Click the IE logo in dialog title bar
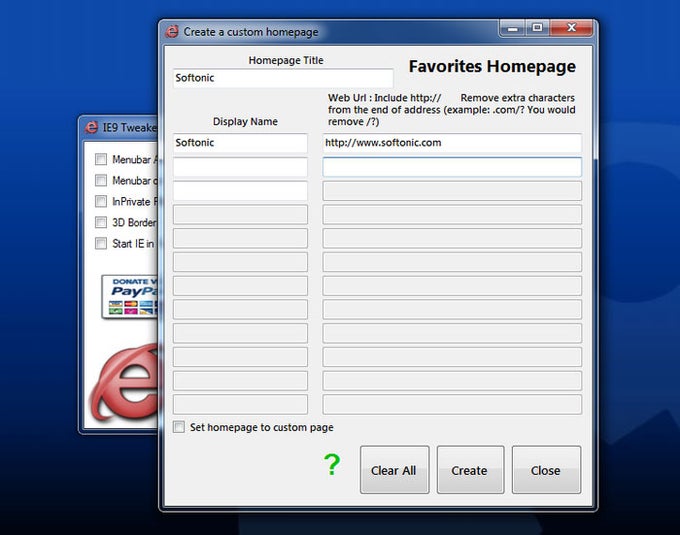This screenshot has height=535, width=680. coord(172,32)
